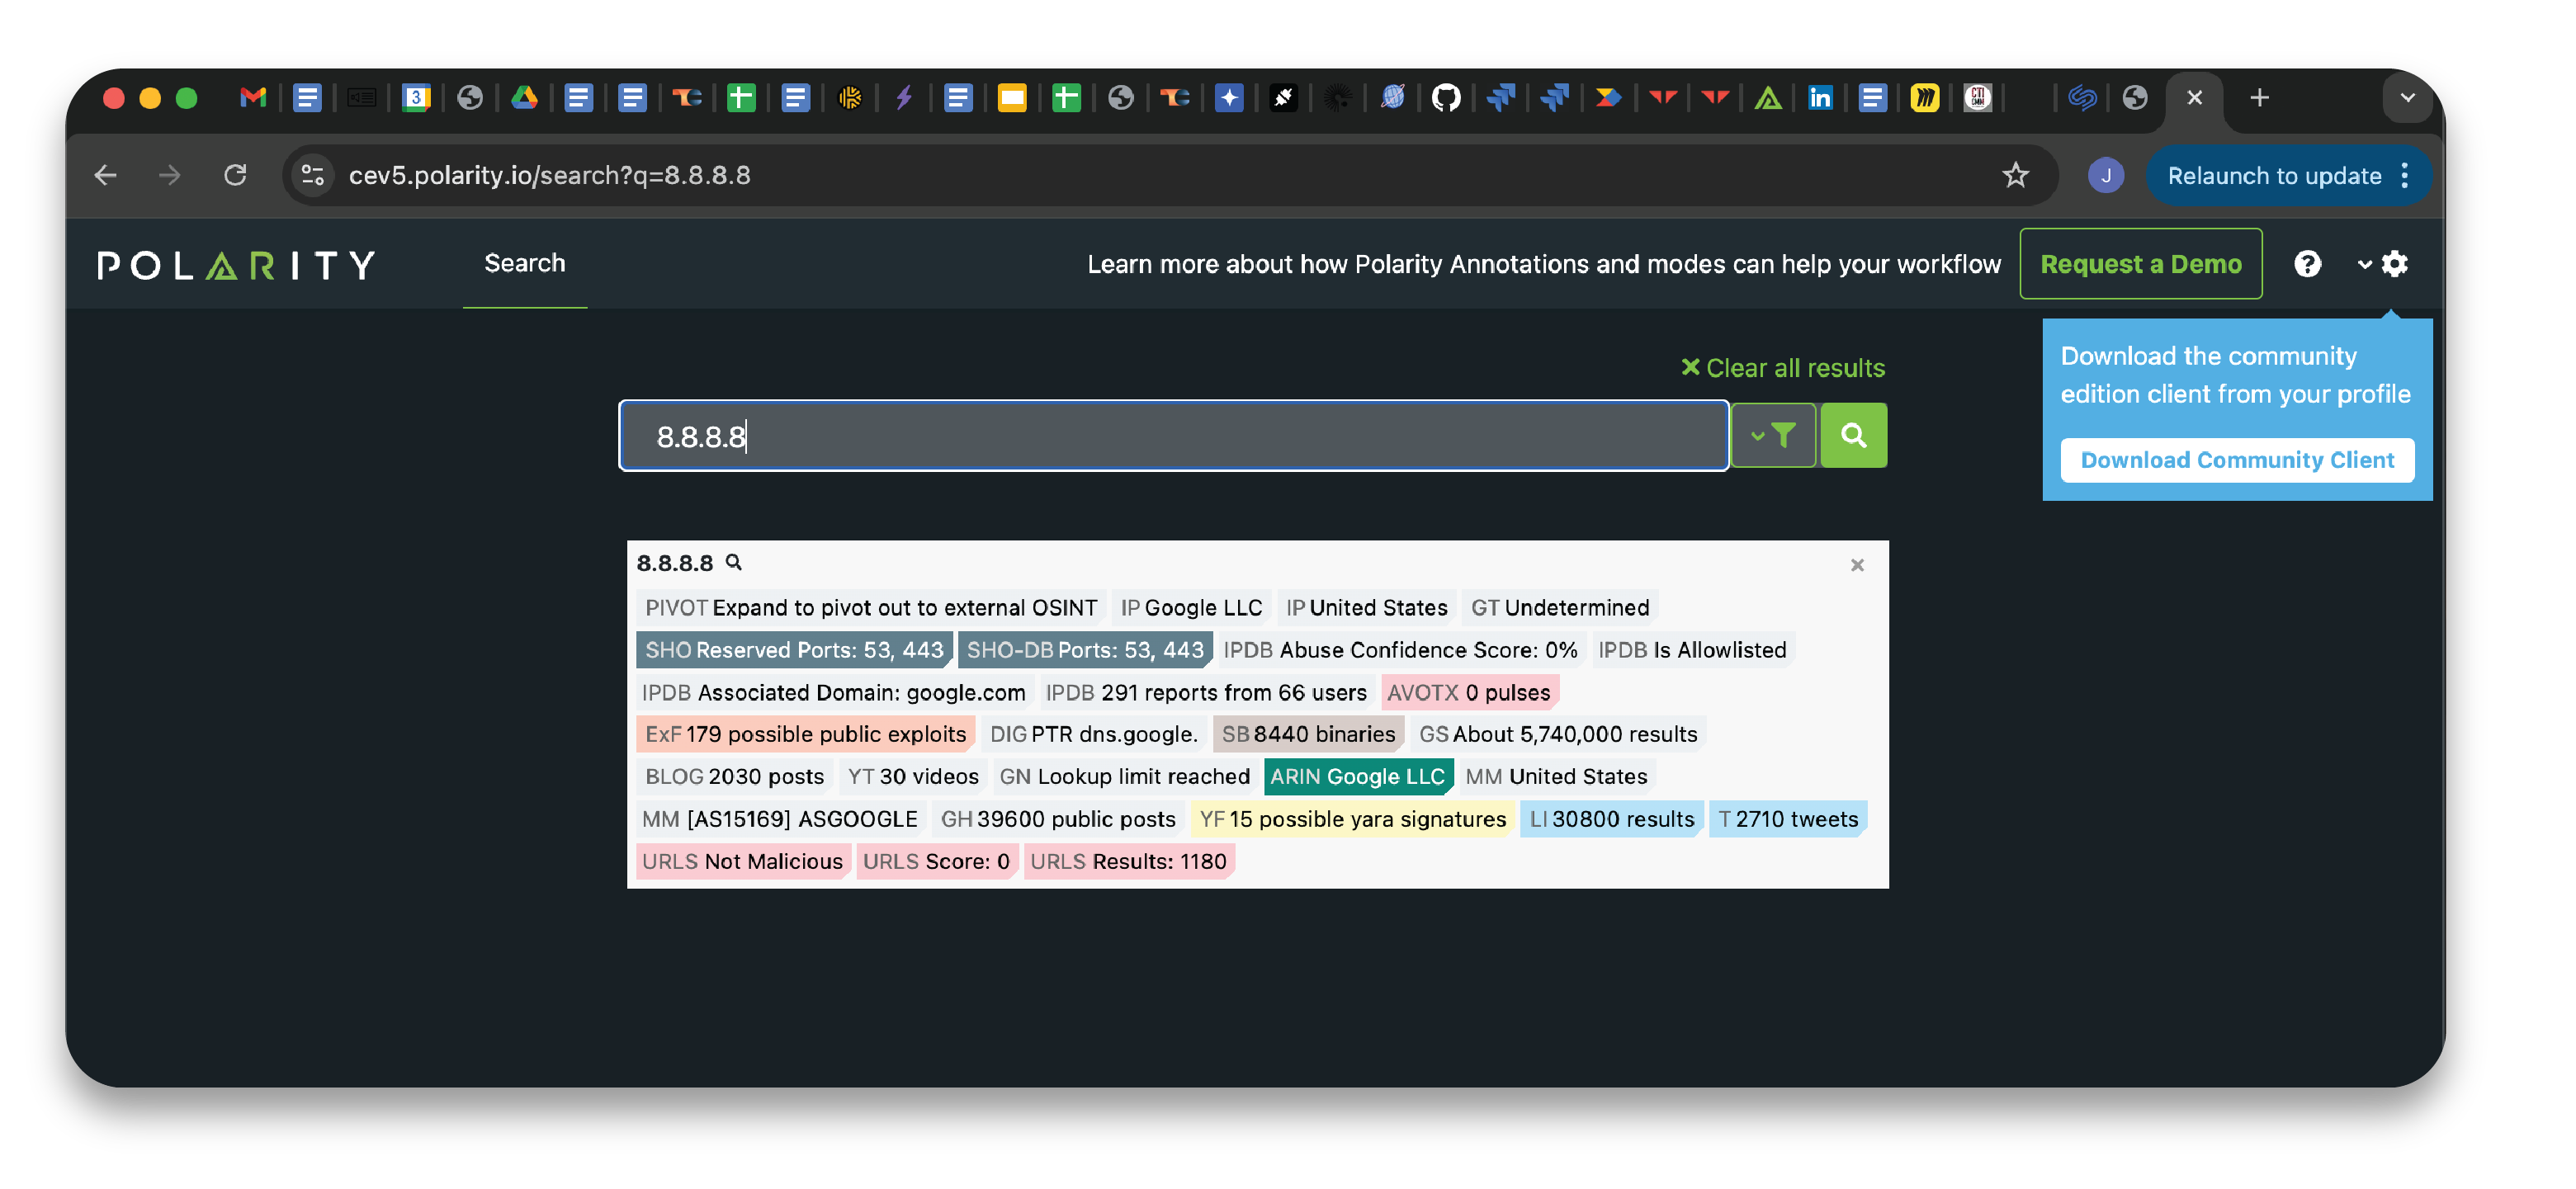Image resolution: width=2576 pixels, height=1189 pixels.
Task: Click IPDB 291 reports from 66 users
Action: (1205, 692)
